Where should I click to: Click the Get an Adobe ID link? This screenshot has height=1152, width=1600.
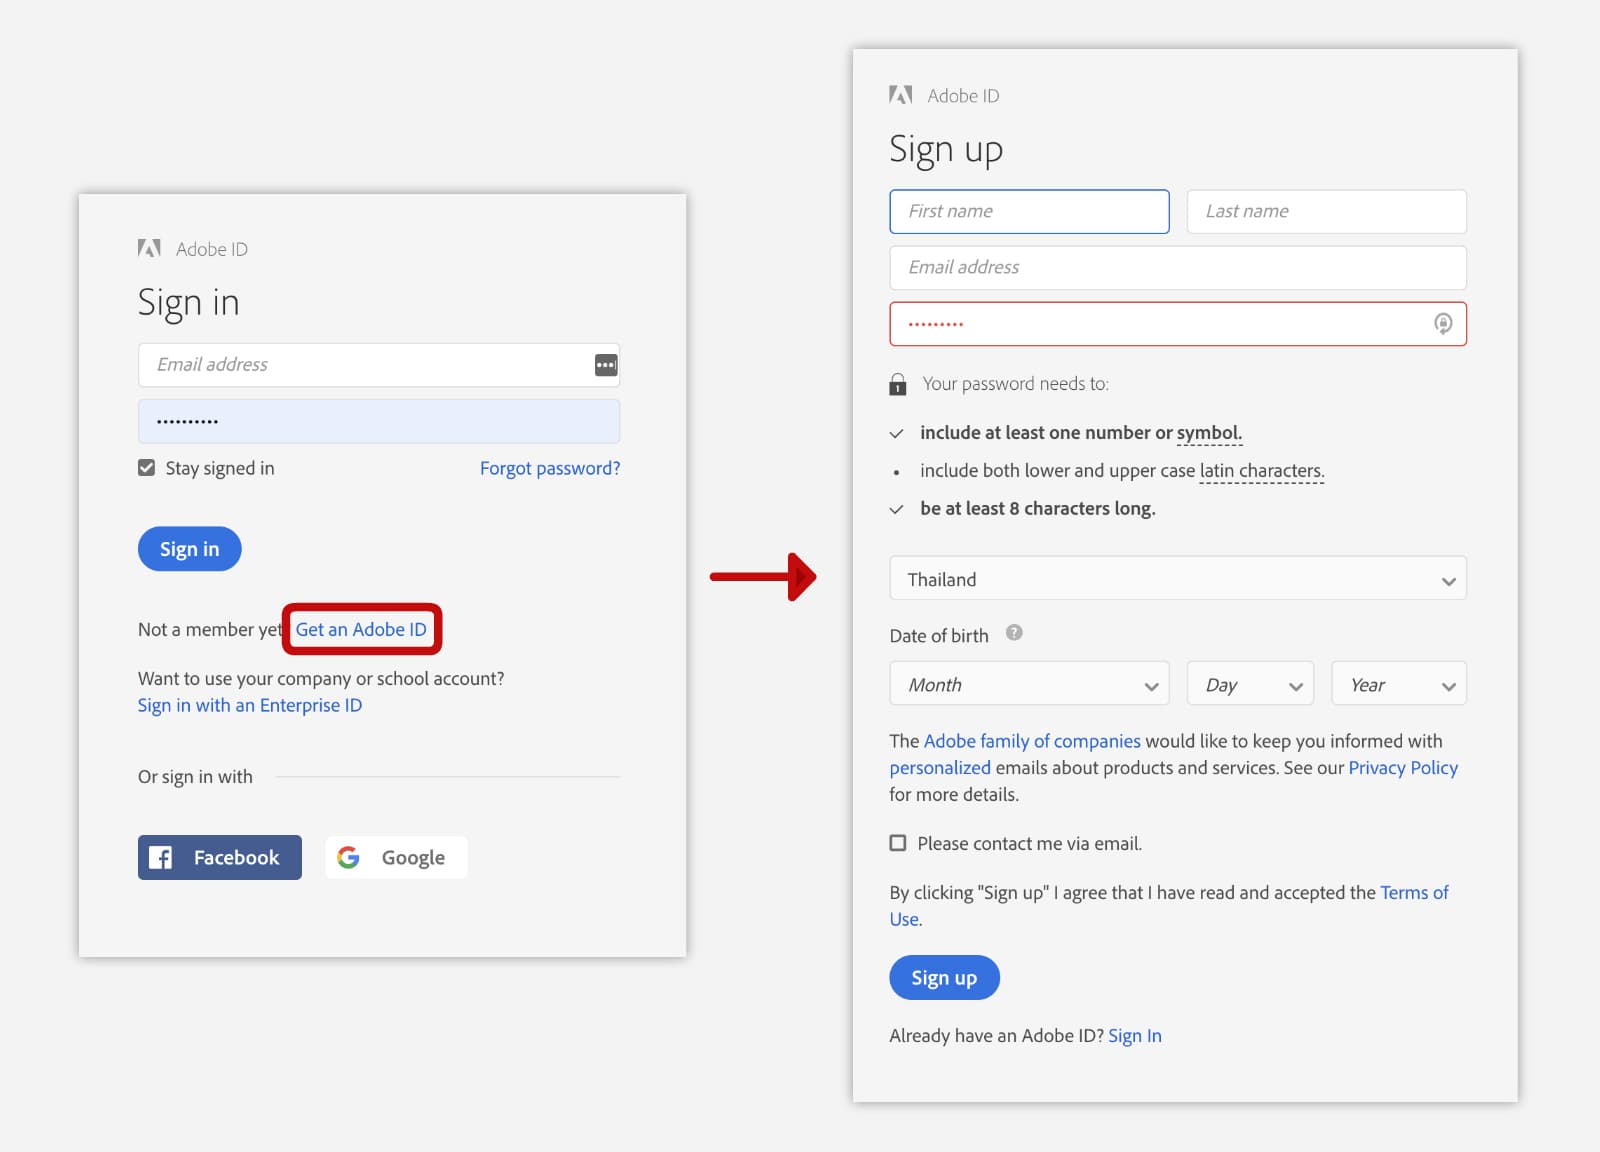tap(361, 629)
